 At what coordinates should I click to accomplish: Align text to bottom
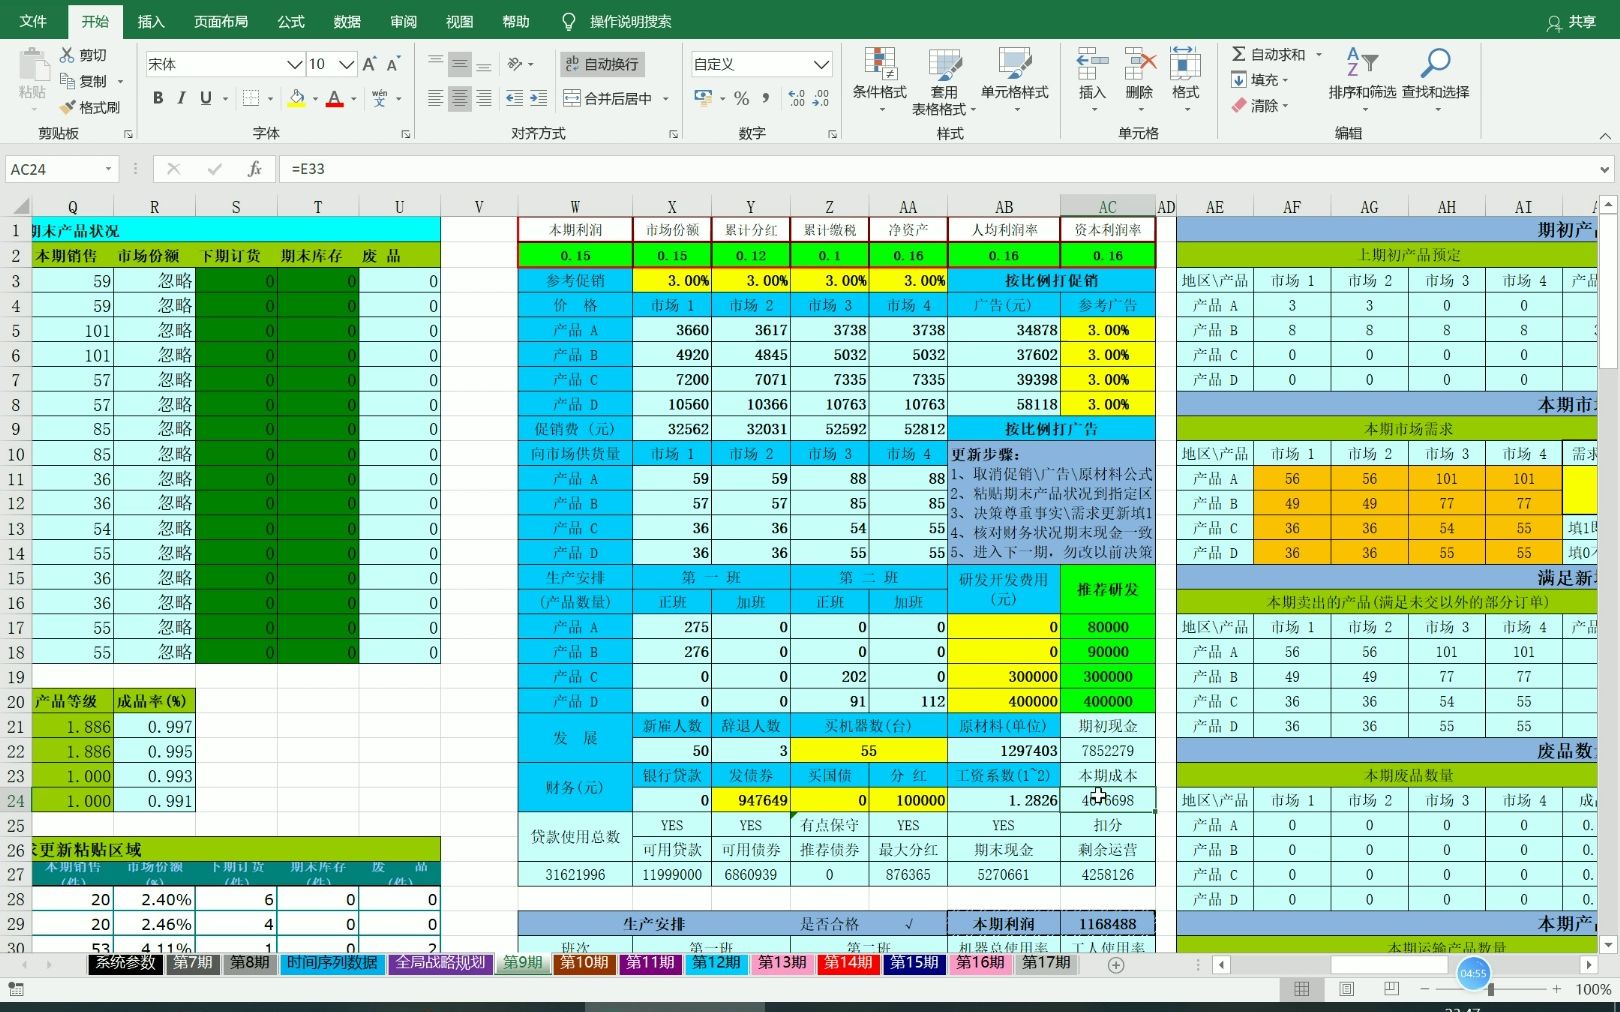click(483, 64)
